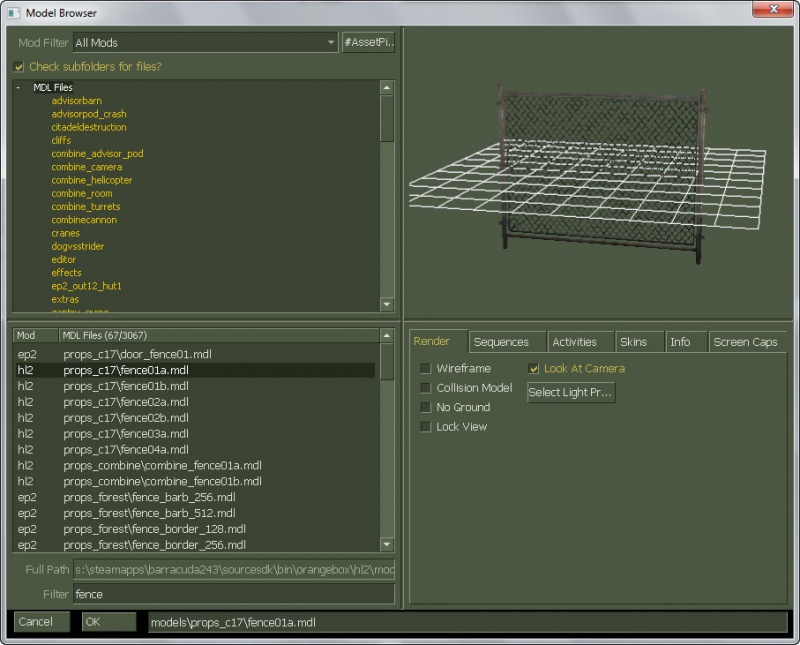Click the Select Light Pr... button
This screenshot has width=800, height=645.
(x=571, y=392)
